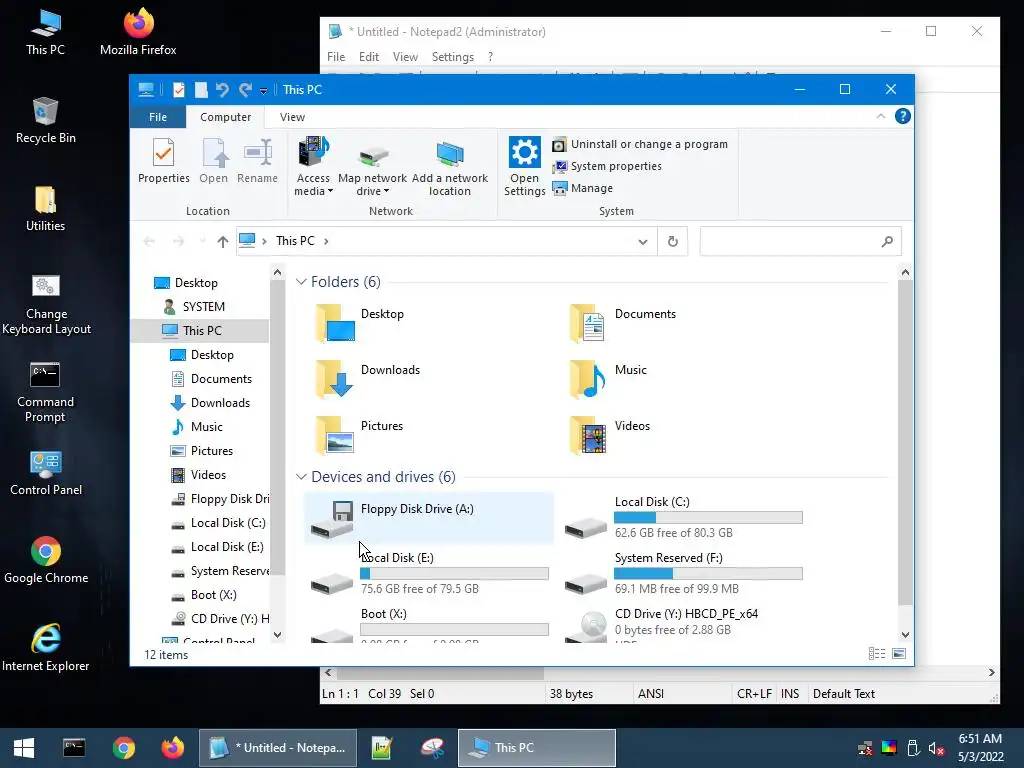
Task: Click file list vertical scrollbar down arrow
Action: pos(905,635)
